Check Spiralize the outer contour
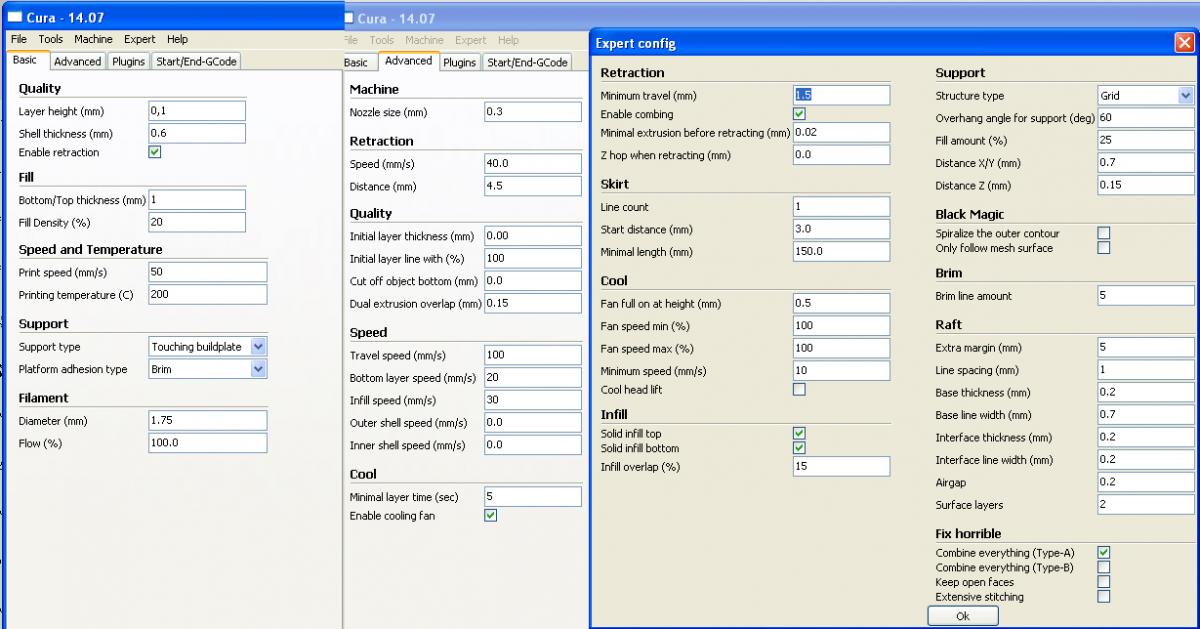 (1103, 233)
